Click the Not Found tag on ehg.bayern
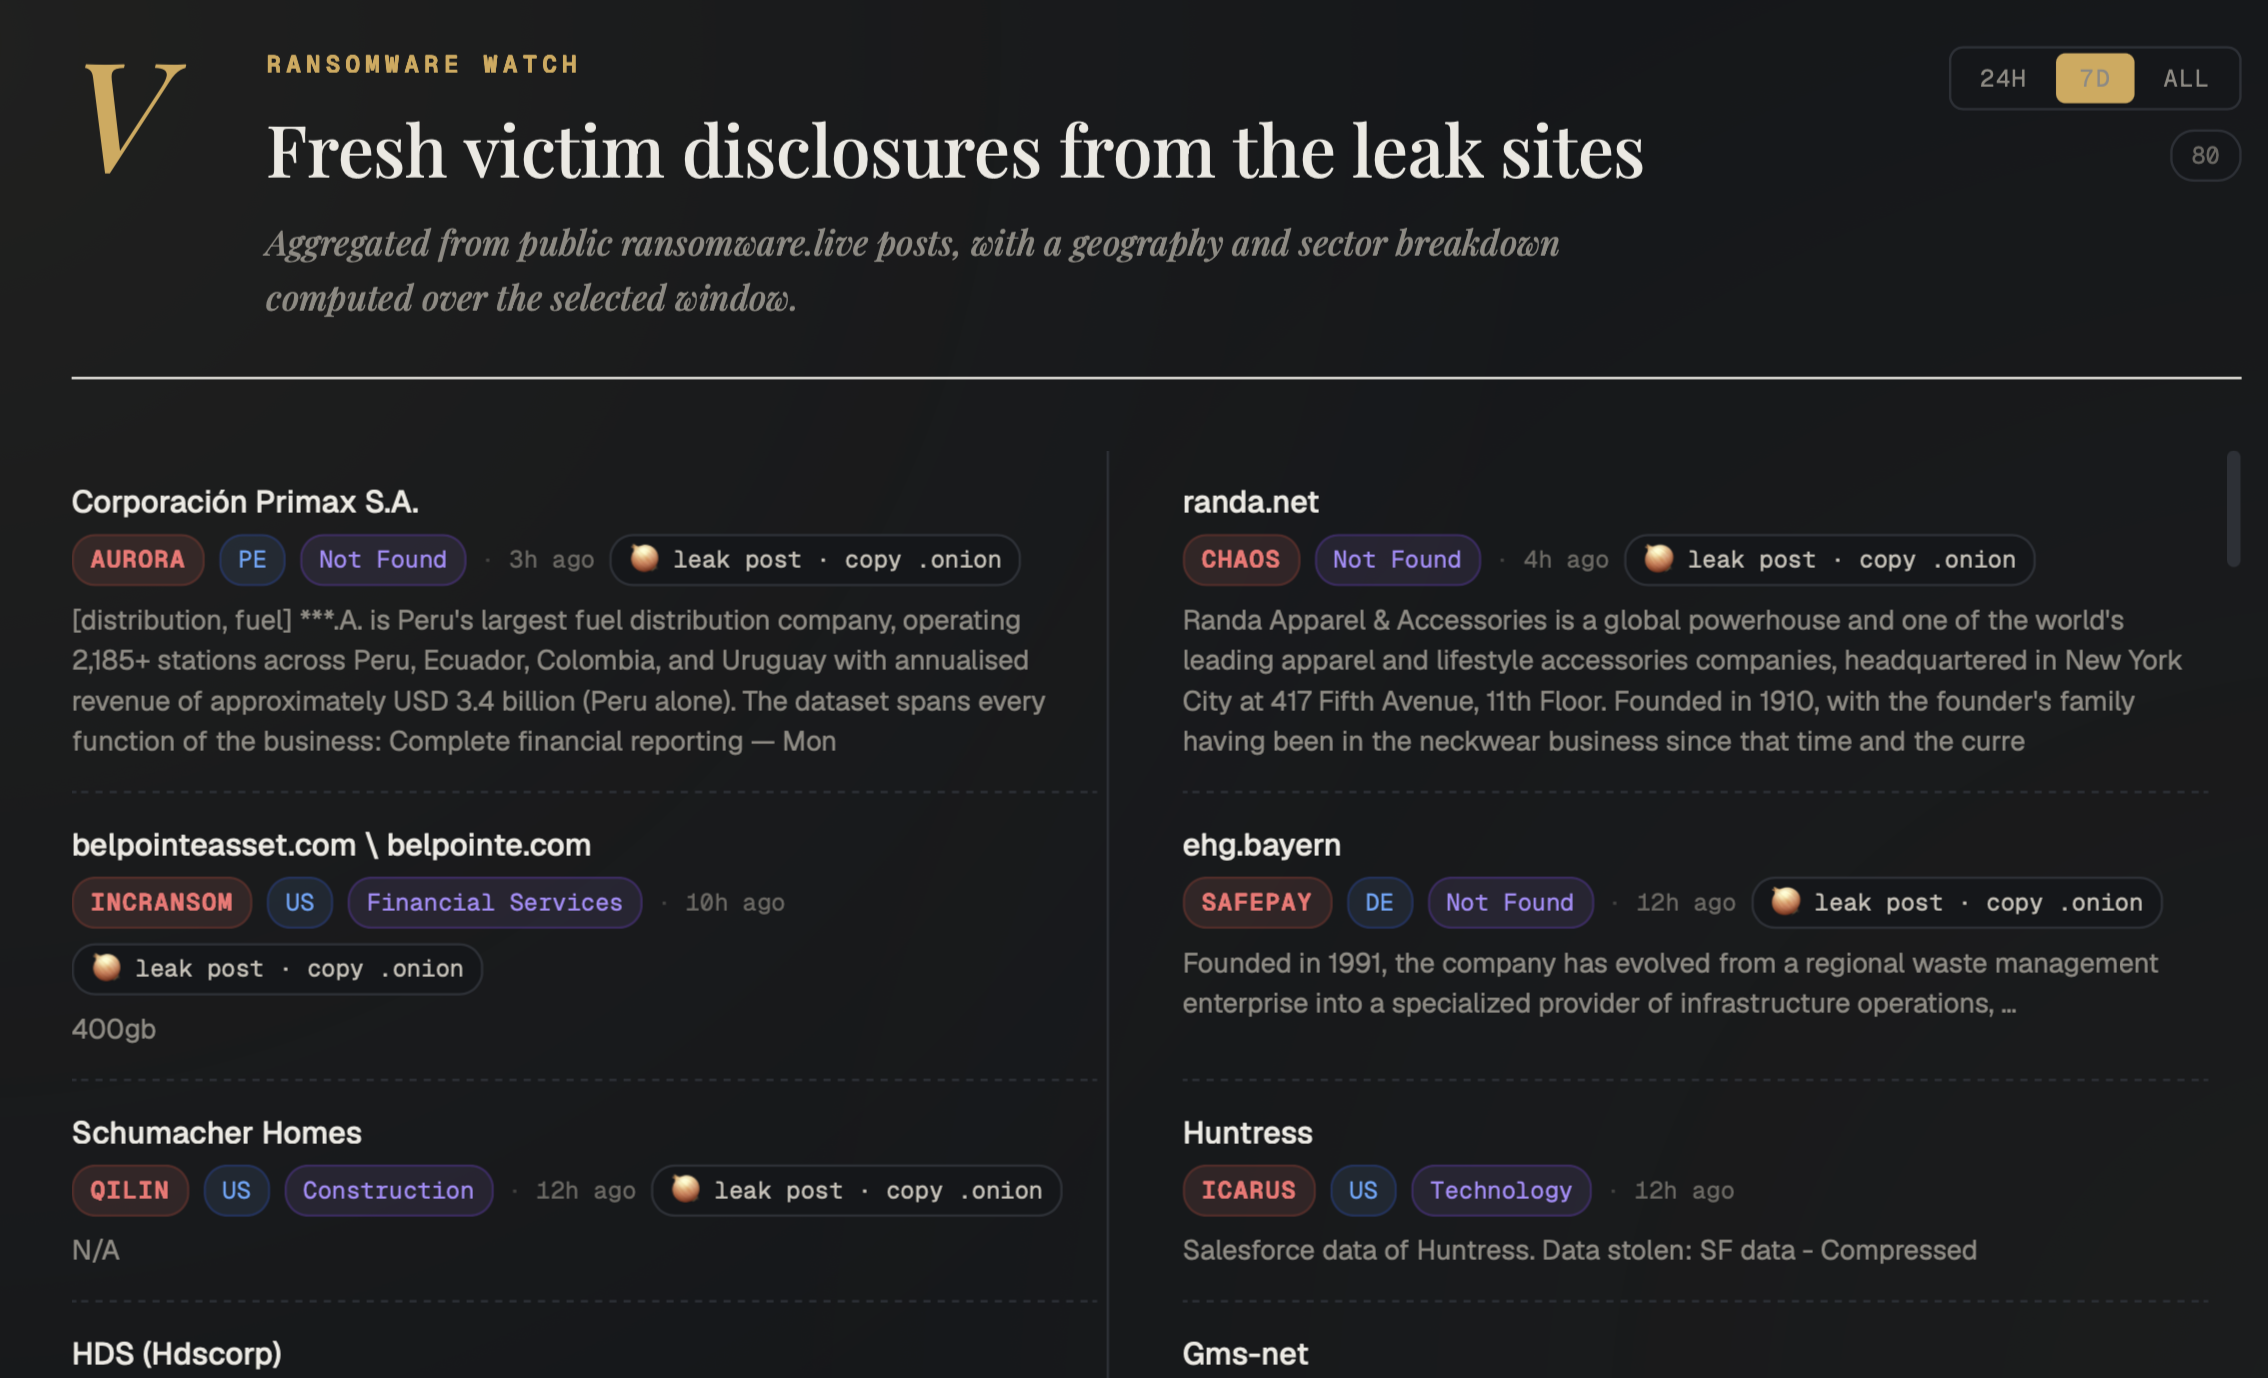The width and height of the screenshot is (2268, 1378). 1510,902
